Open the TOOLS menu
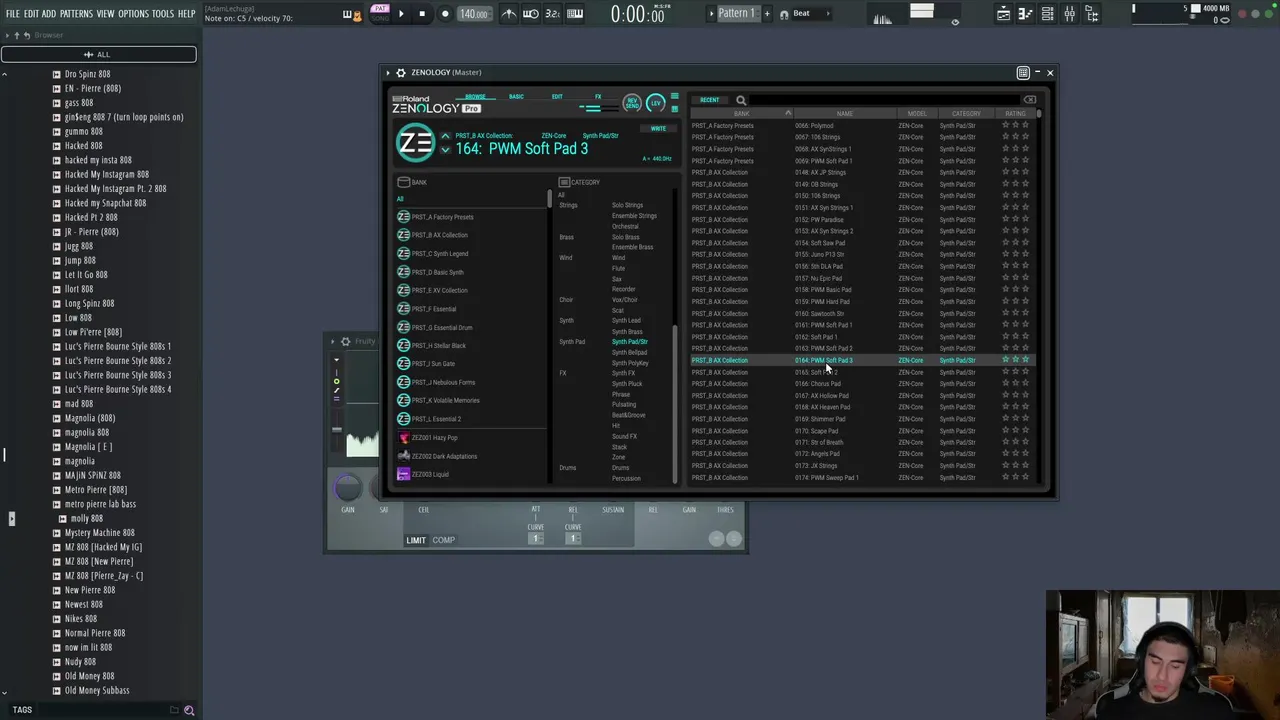 click(163, 14)
